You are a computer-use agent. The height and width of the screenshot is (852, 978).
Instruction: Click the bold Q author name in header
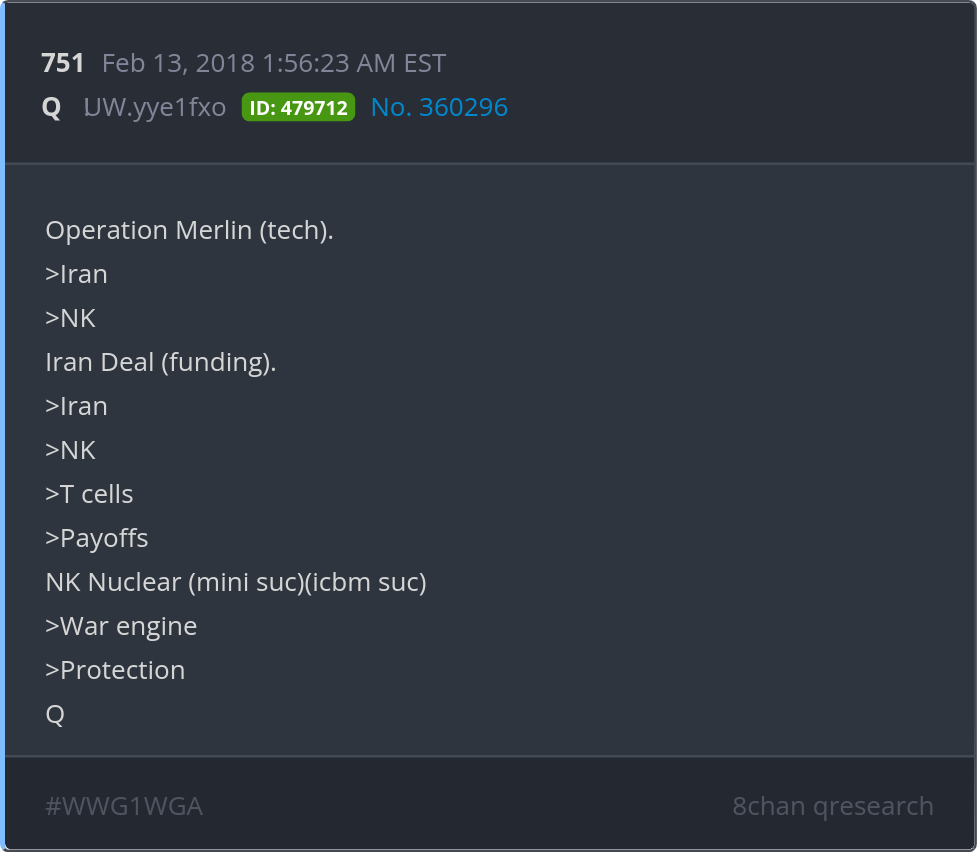51,108
